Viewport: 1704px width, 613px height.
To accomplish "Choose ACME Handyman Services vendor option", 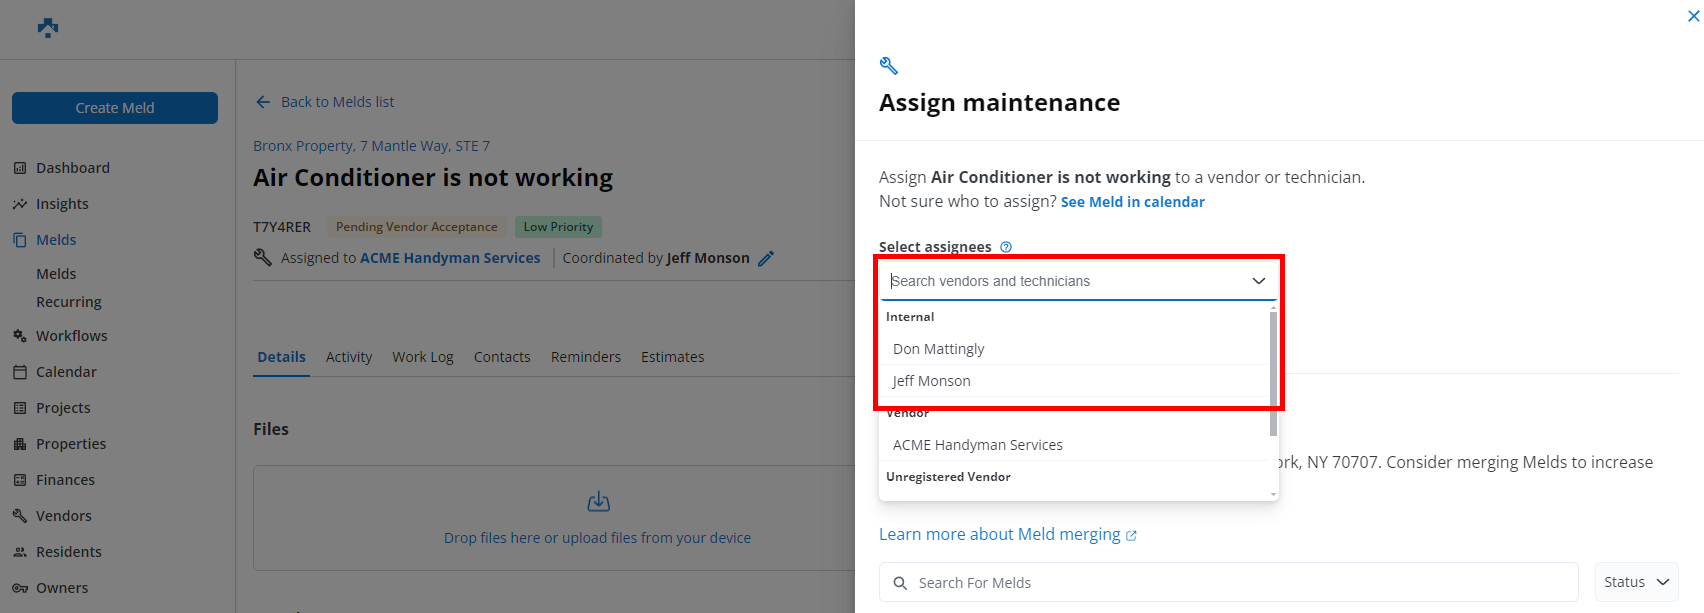I will click(977, 445).
